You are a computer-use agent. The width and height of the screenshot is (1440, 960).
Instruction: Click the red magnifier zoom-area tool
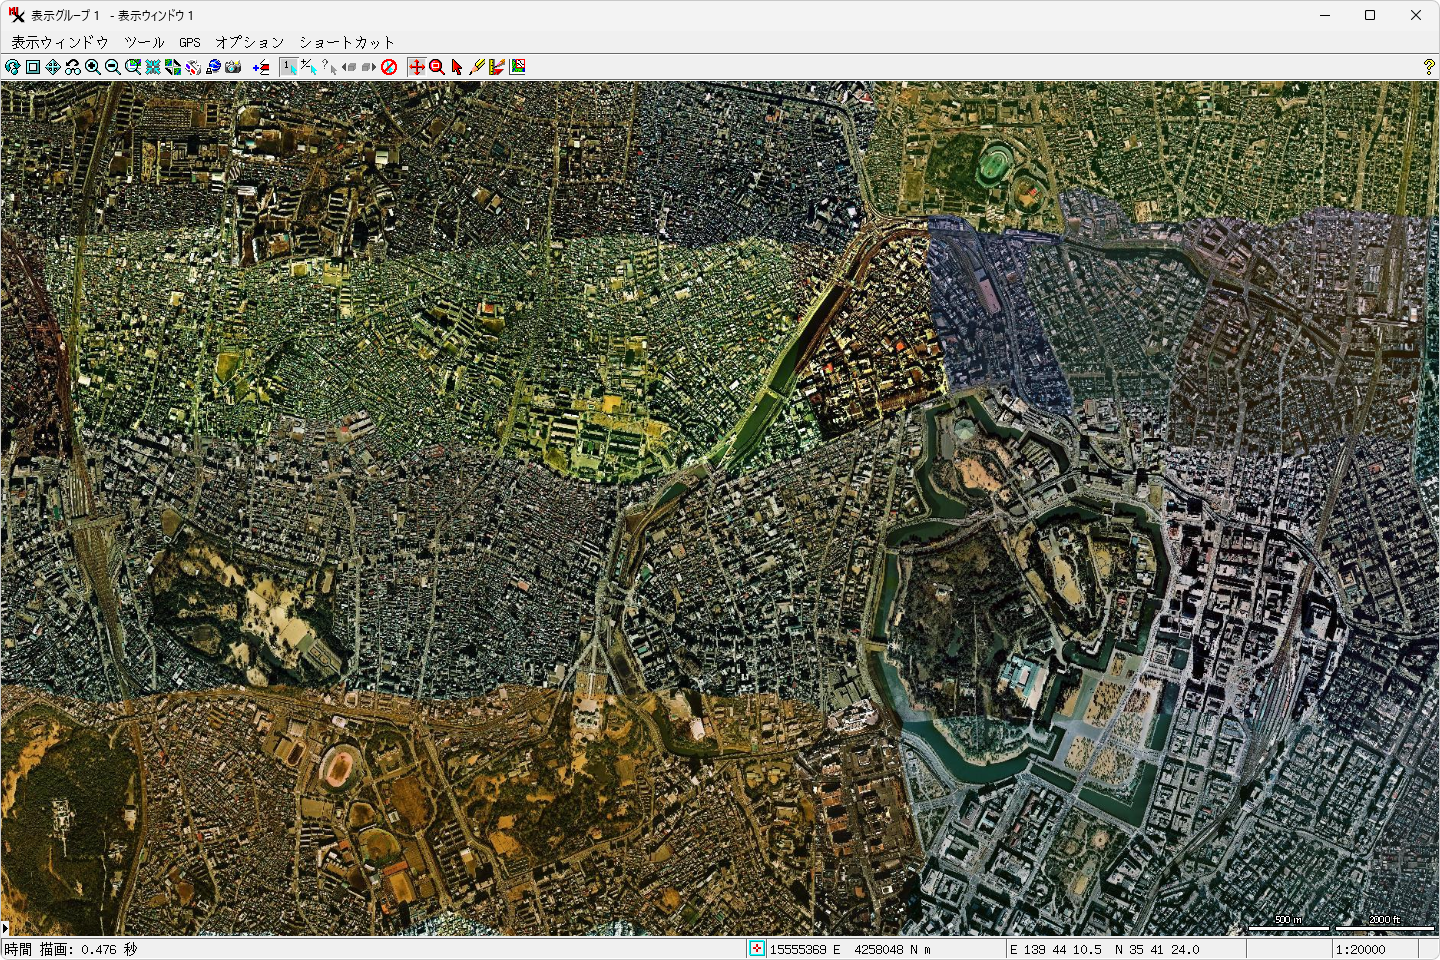pos(437,67)
